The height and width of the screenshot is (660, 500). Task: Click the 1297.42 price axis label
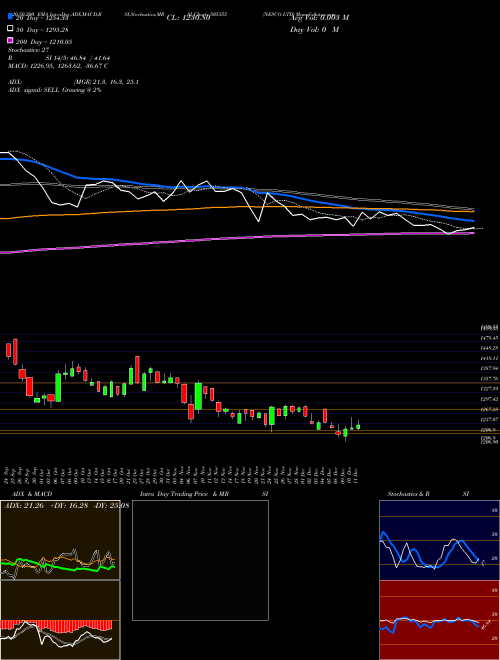(489, 399)
